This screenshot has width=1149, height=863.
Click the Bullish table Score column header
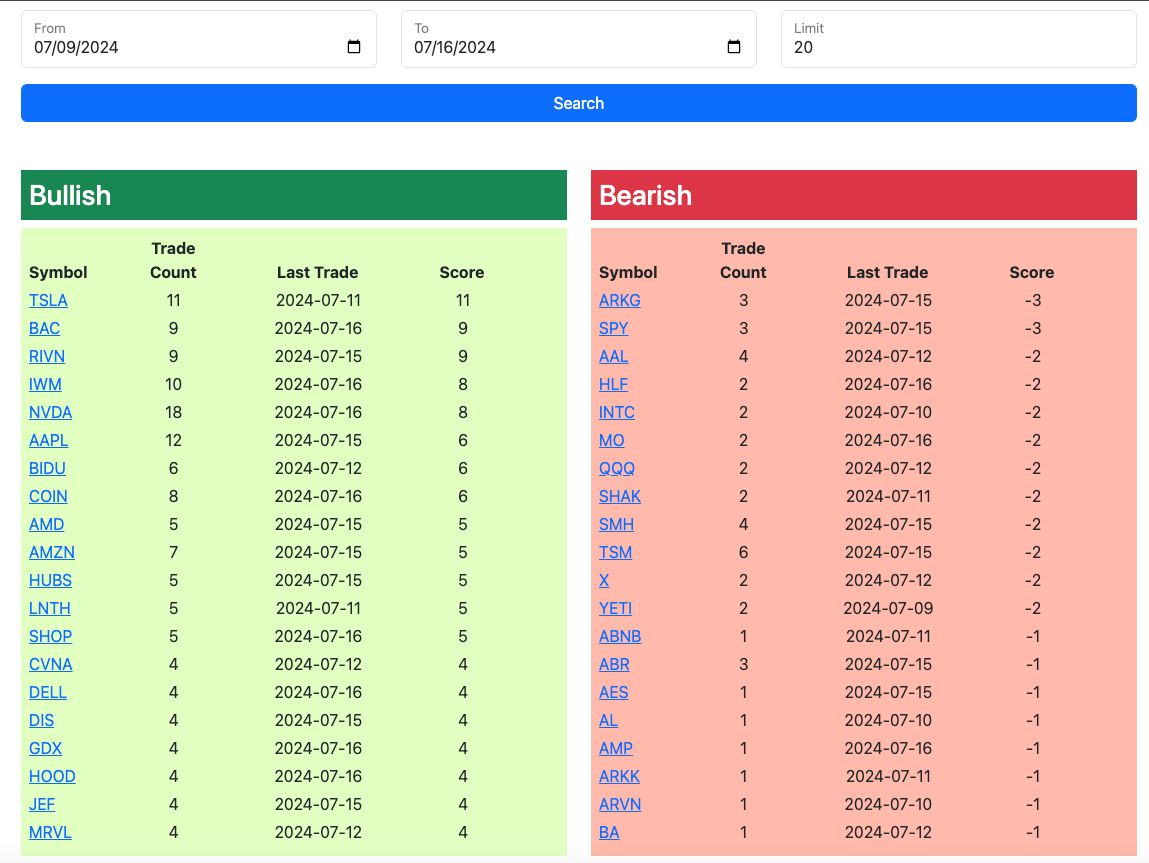462,273
